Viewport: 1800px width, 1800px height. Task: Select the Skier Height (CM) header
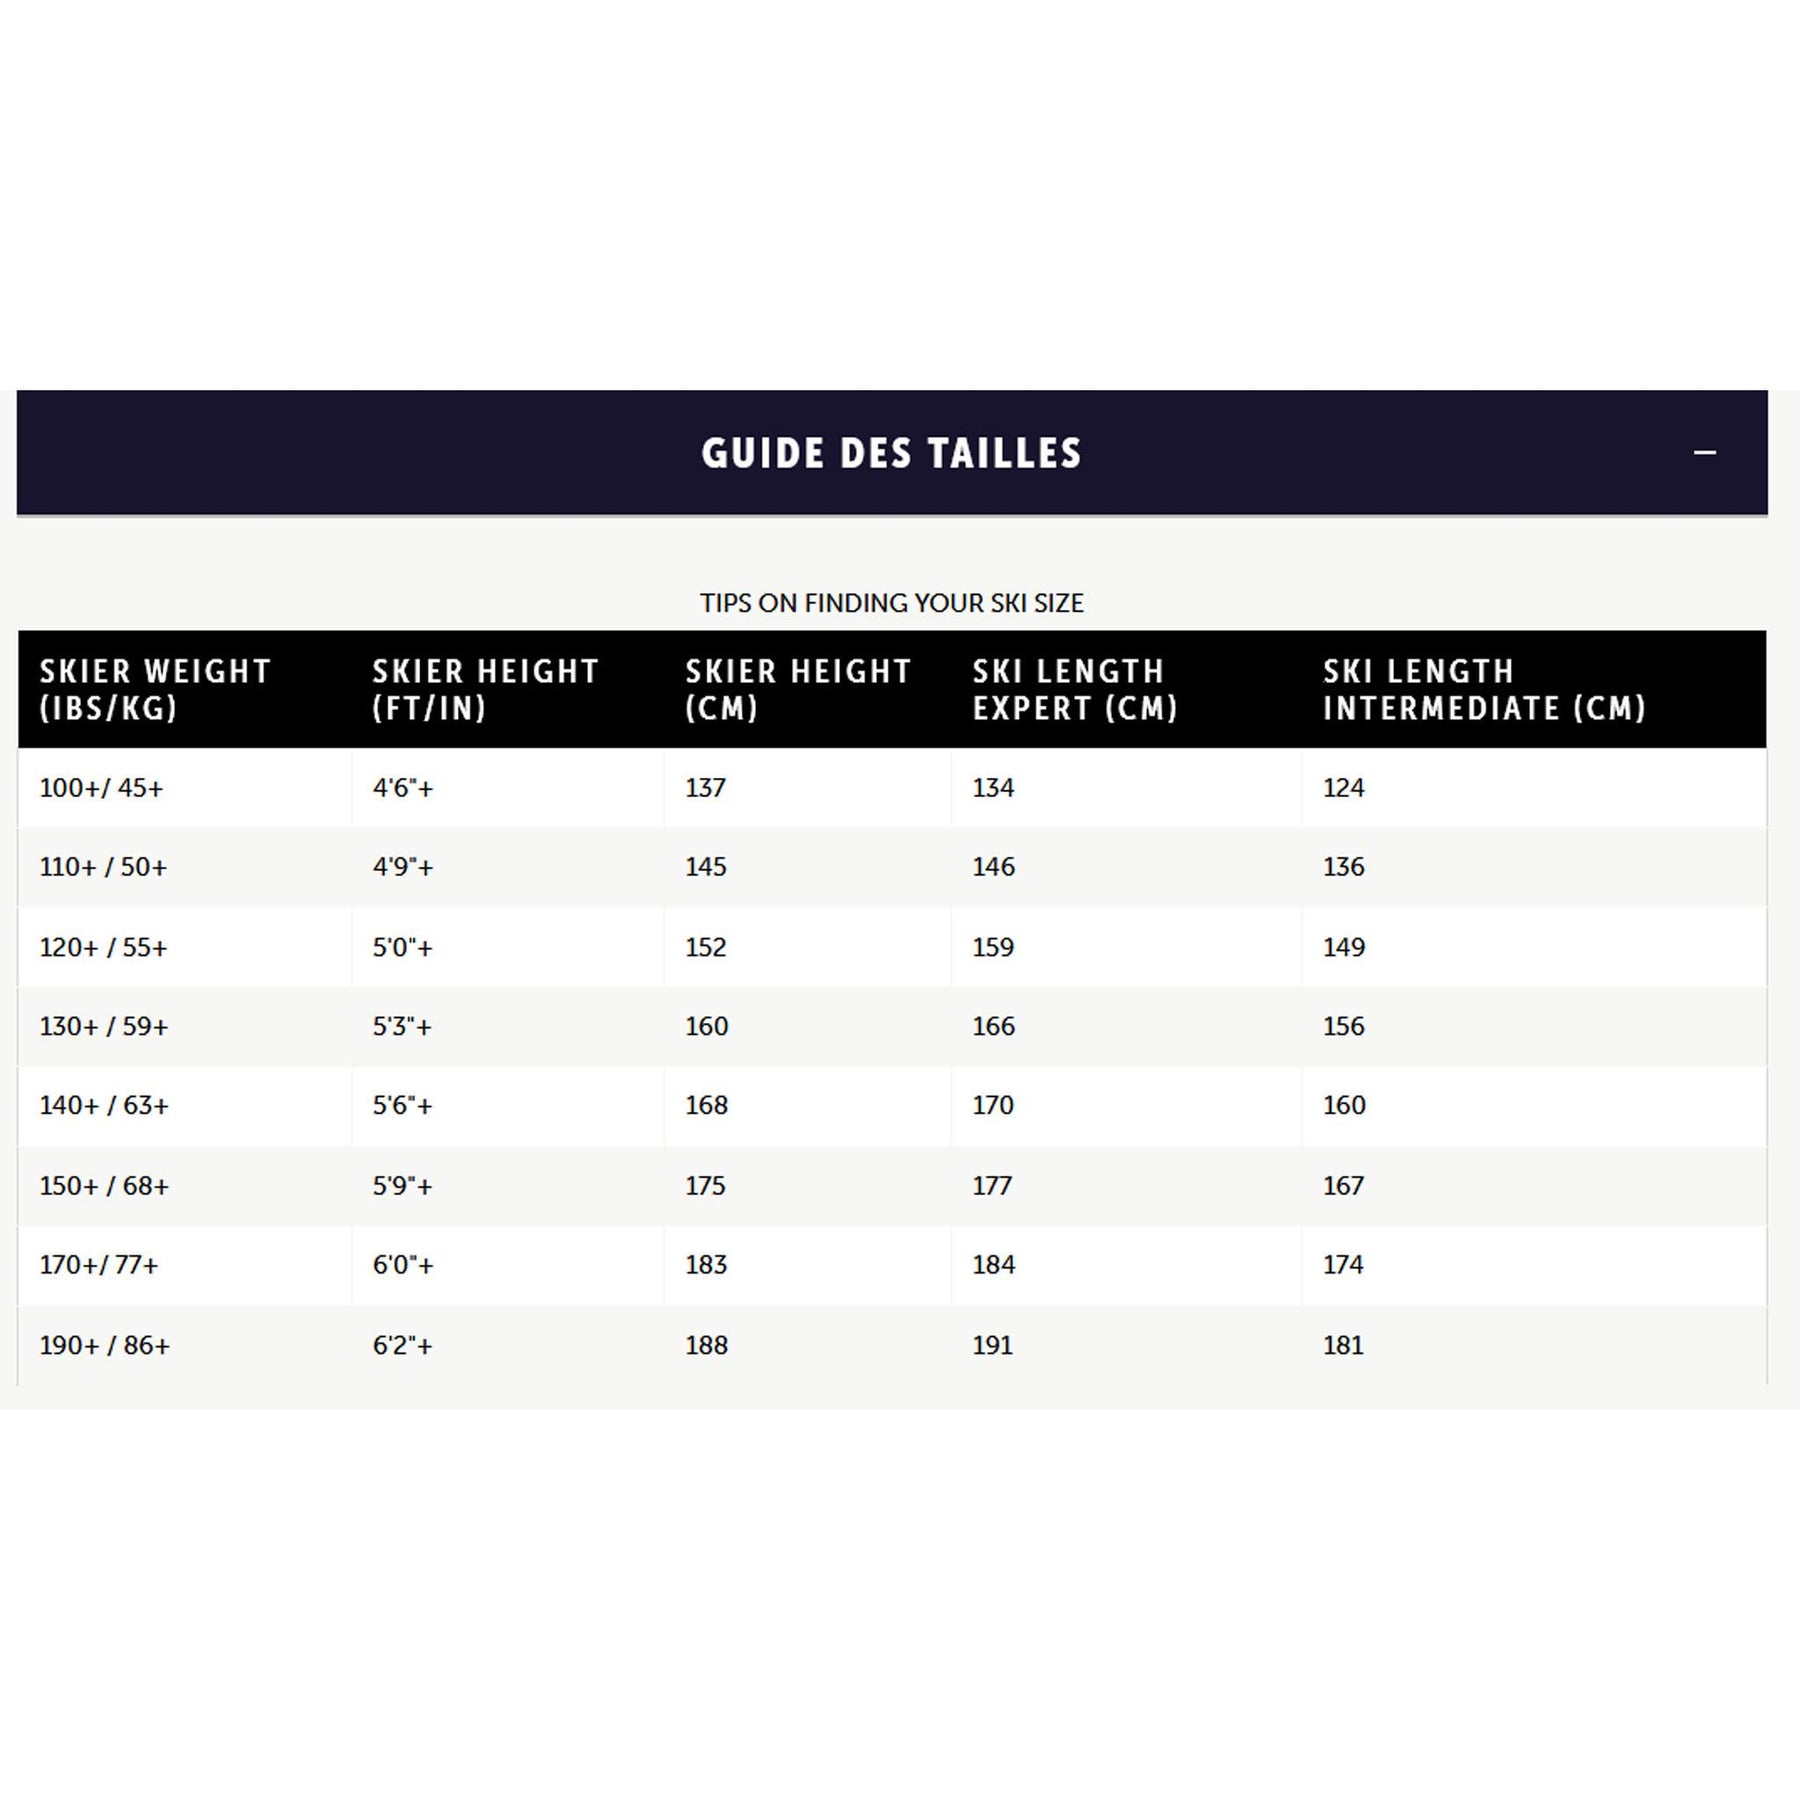pos(798,690)
